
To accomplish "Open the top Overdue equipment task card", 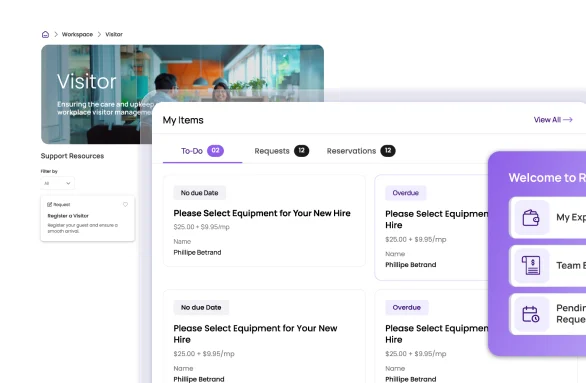I will click(x=432, y=227).
